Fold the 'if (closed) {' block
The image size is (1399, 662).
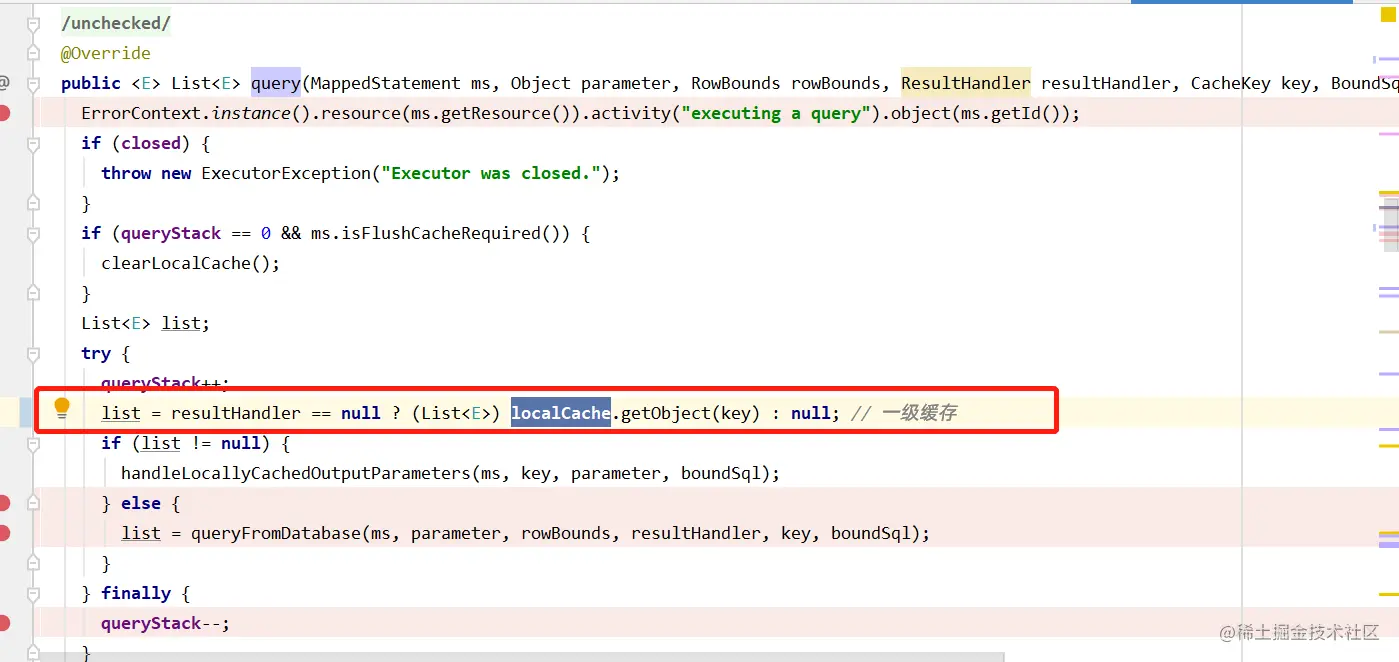[x=33, y=143]
